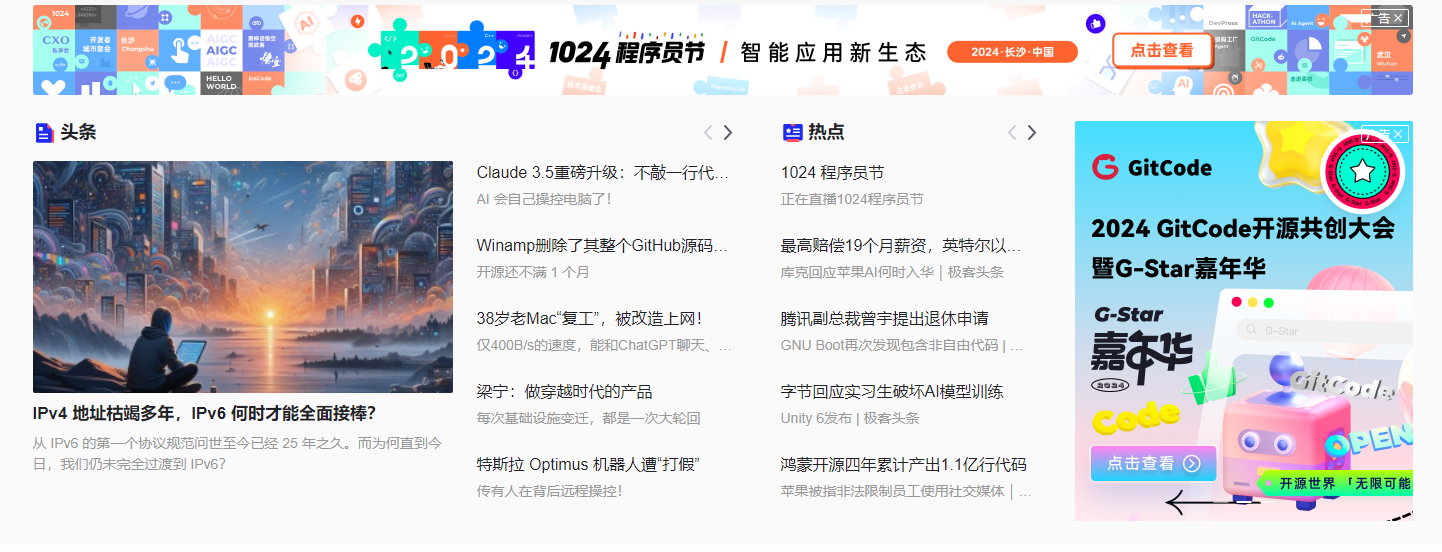Image resolution: width=1442 pixels, height=552 pixels.
Task: Click subtitle 传有人在背后远程操控
Action: coord(550,491)
